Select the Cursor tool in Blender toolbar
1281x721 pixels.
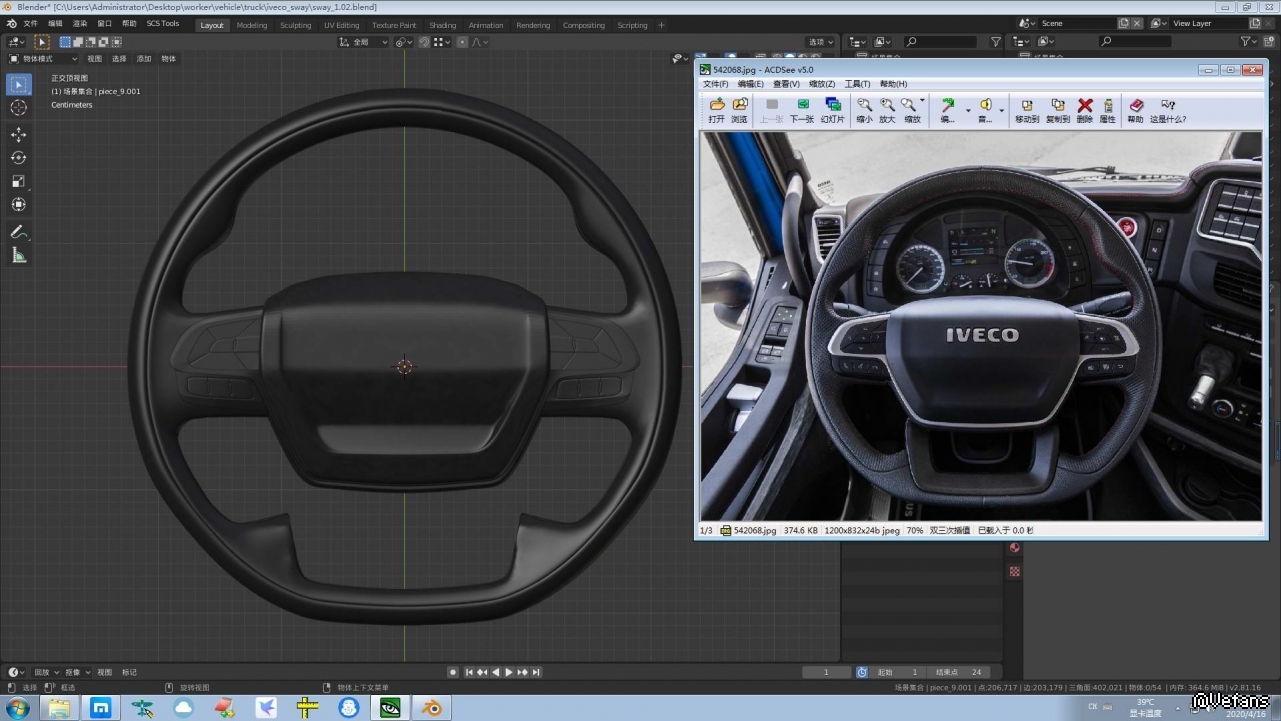(x=19, y=108)
